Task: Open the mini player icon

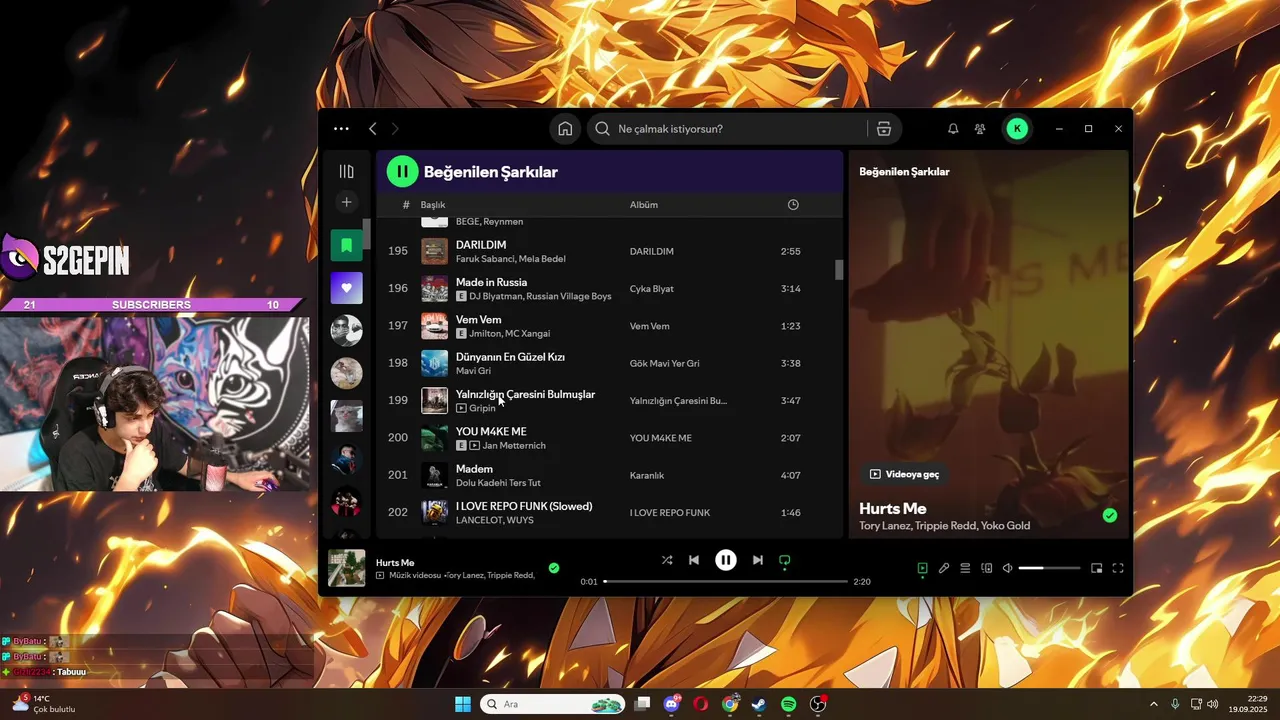Action: (1097, 568)
